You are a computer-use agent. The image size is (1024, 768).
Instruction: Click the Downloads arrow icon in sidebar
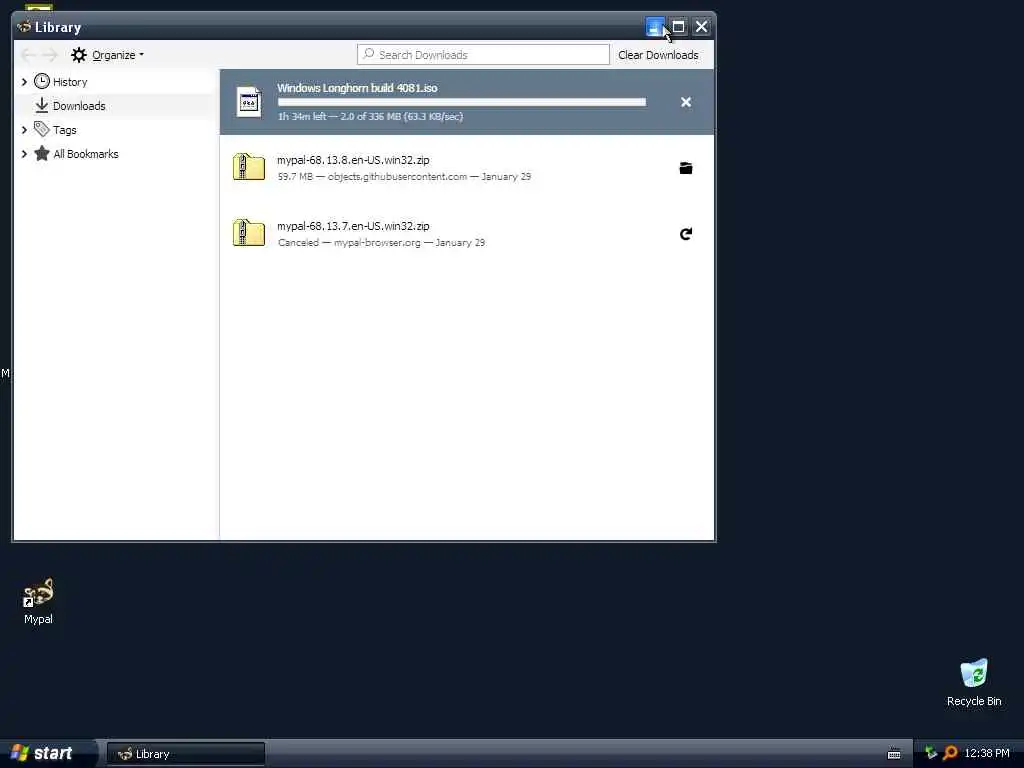click(42, 105)
